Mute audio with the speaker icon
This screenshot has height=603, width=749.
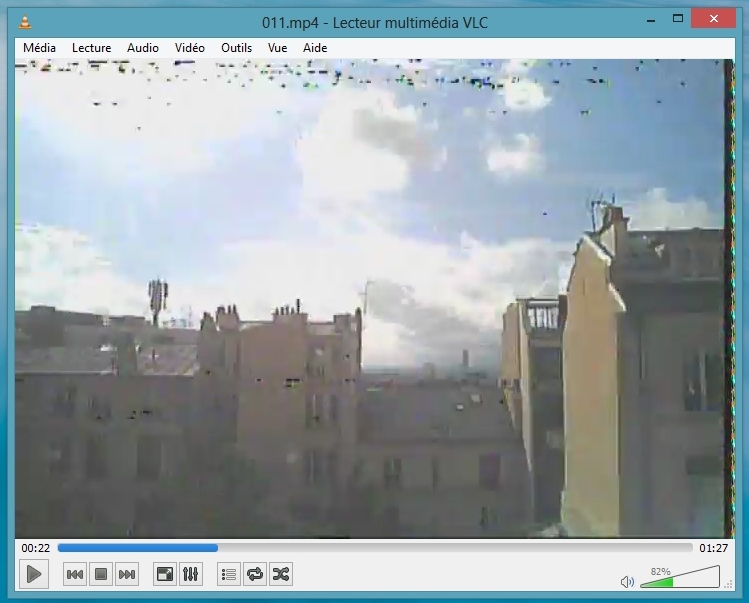point(627,581)
